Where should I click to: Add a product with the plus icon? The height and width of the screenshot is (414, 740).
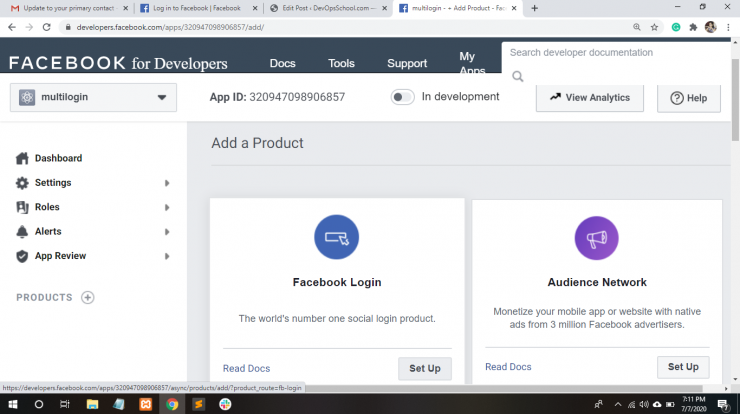[x=87, y=297]
